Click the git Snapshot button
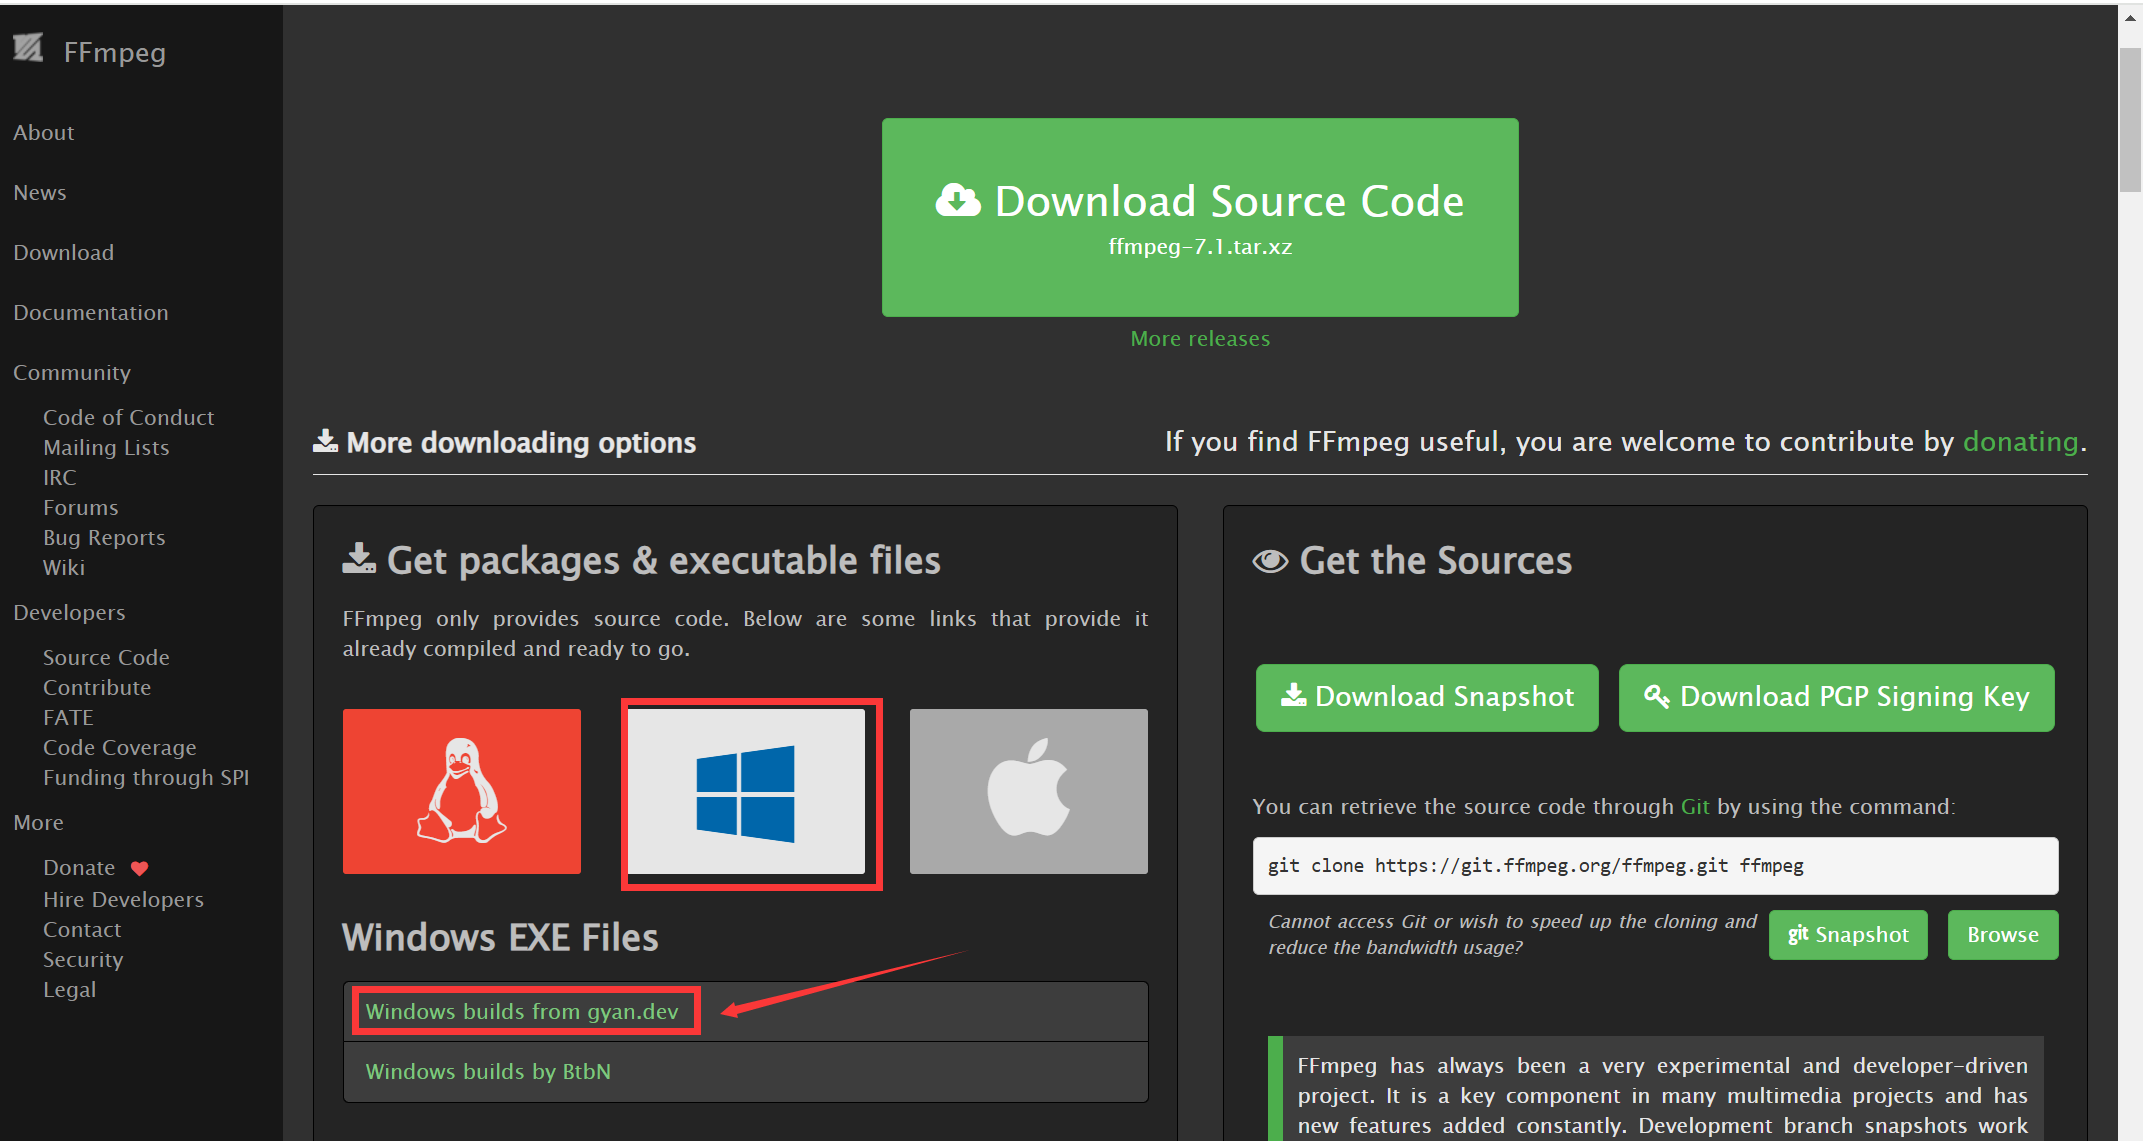This screenshot has height=1141, width=2143. [1848, 935]
